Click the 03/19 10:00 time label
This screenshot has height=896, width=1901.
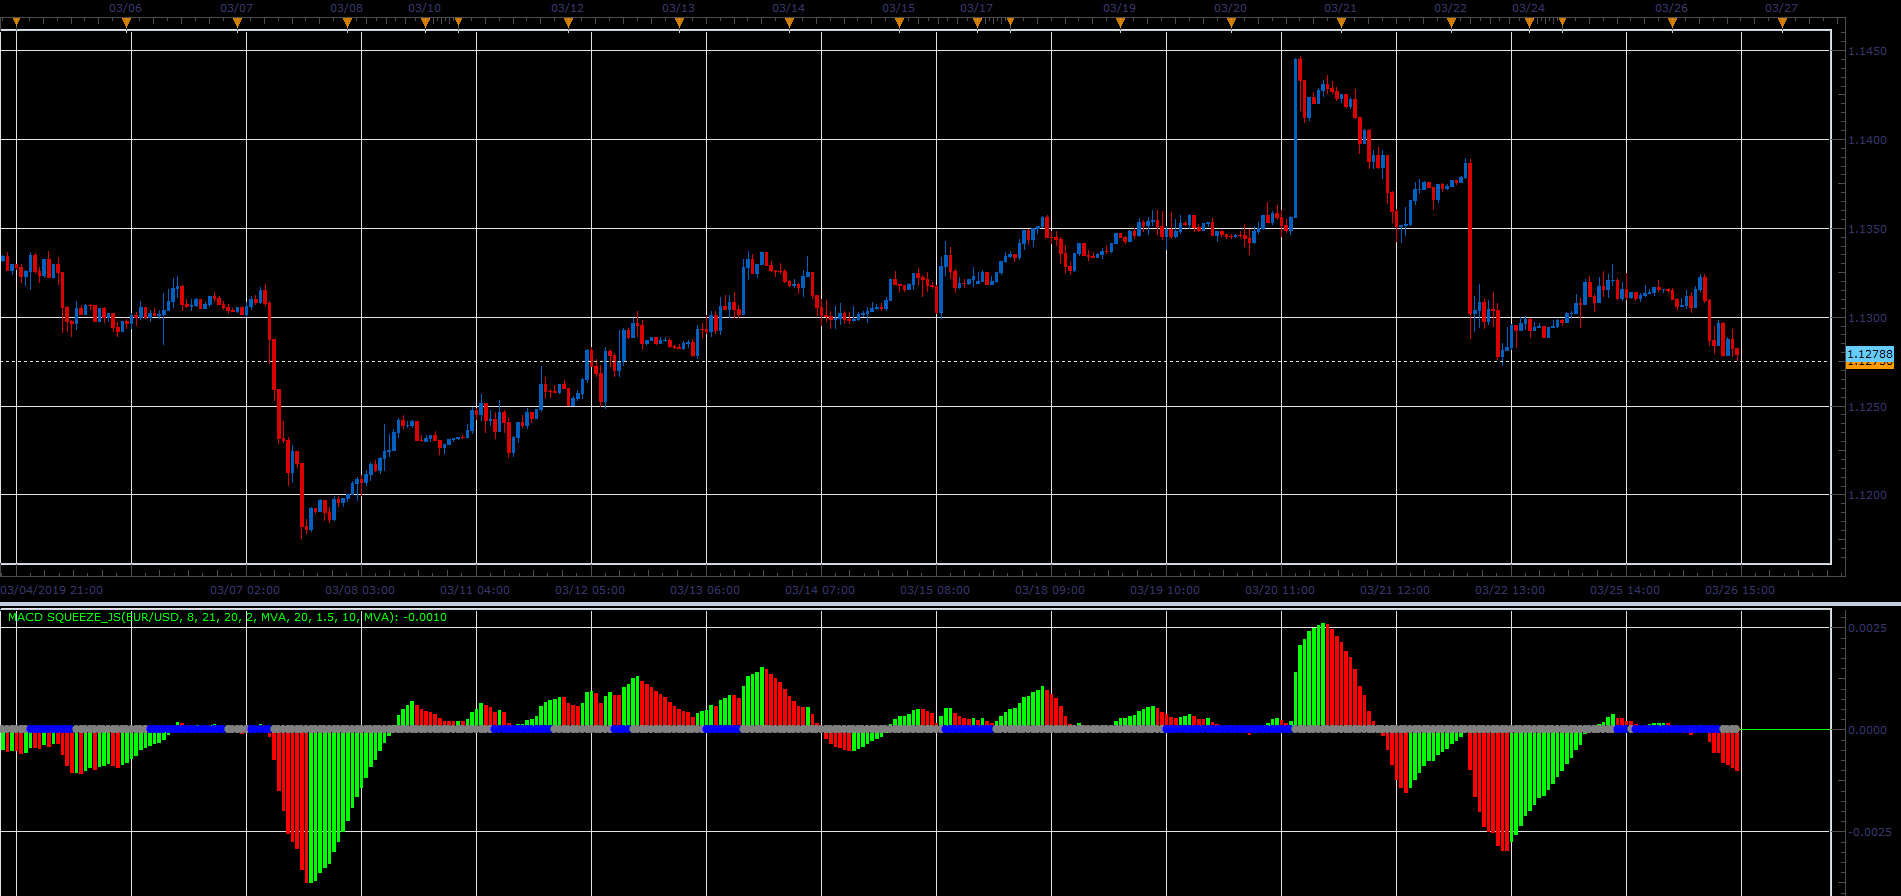click(x=1165, y=590)
